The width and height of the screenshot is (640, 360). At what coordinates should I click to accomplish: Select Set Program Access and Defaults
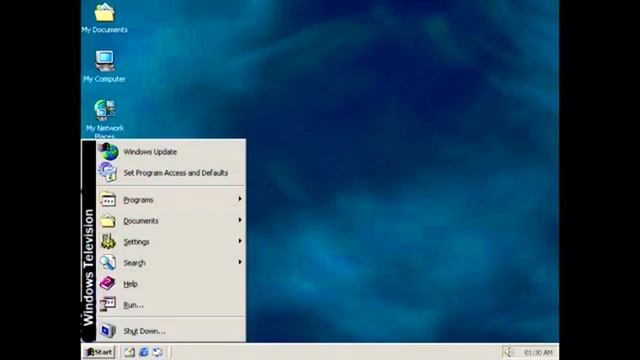pos(171,173)
